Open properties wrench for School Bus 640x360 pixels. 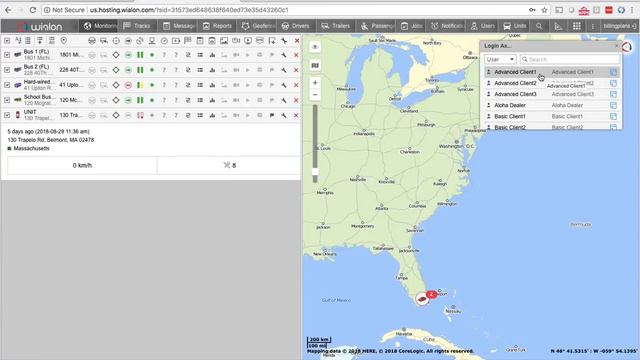(284, 100)
